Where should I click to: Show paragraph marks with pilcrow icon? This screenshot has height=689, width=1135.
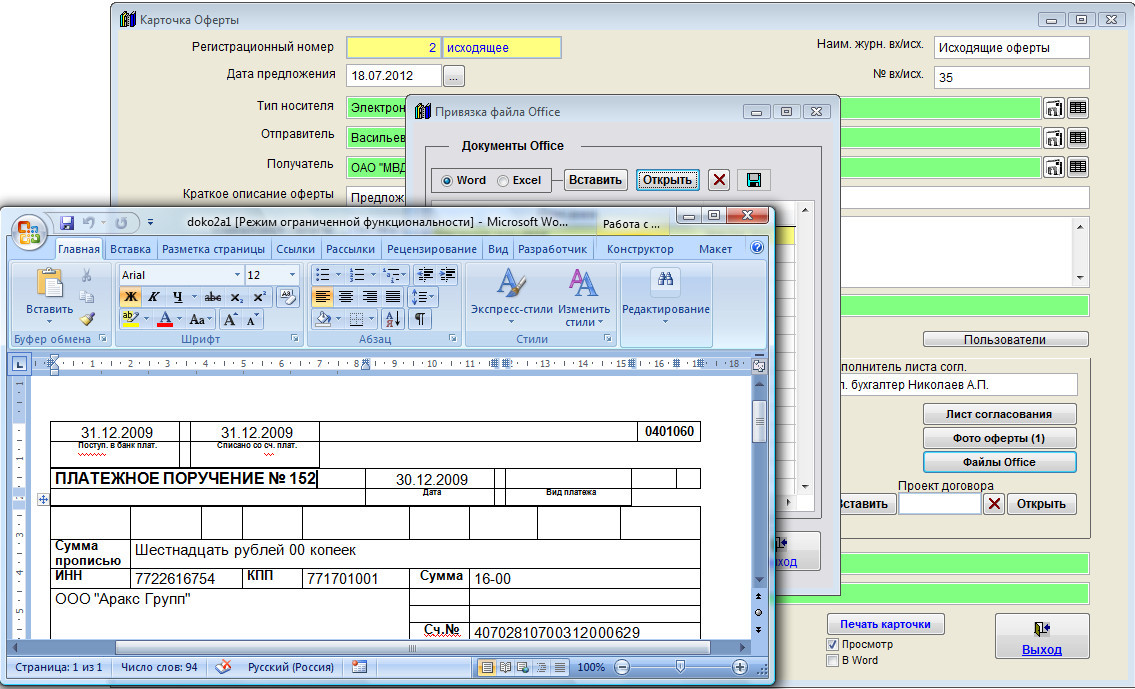(x=420, y=319)
